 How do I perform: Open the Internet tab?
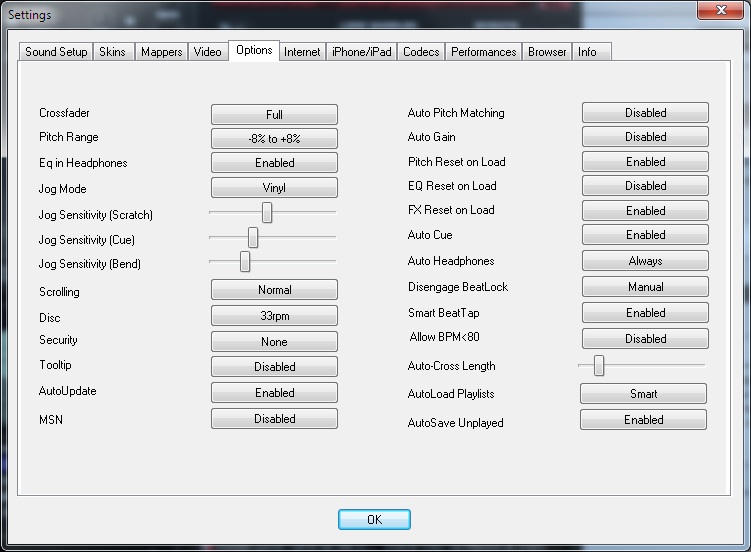pos(302,52)
